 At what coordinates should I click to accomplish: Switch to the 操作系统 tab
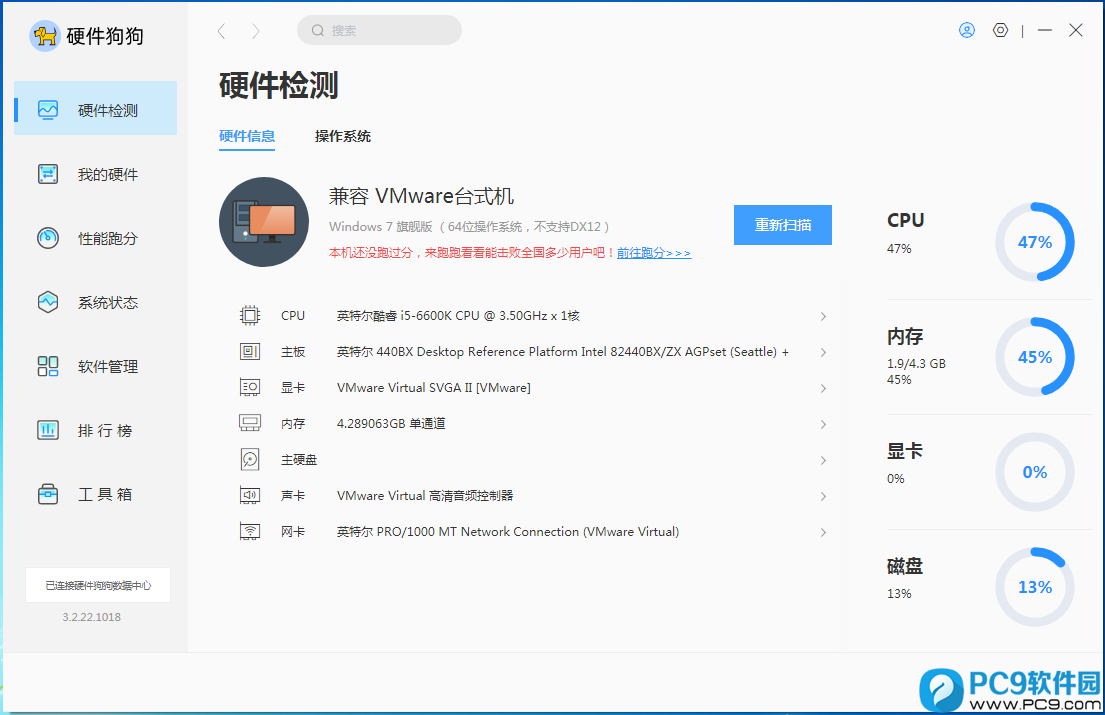342,136
